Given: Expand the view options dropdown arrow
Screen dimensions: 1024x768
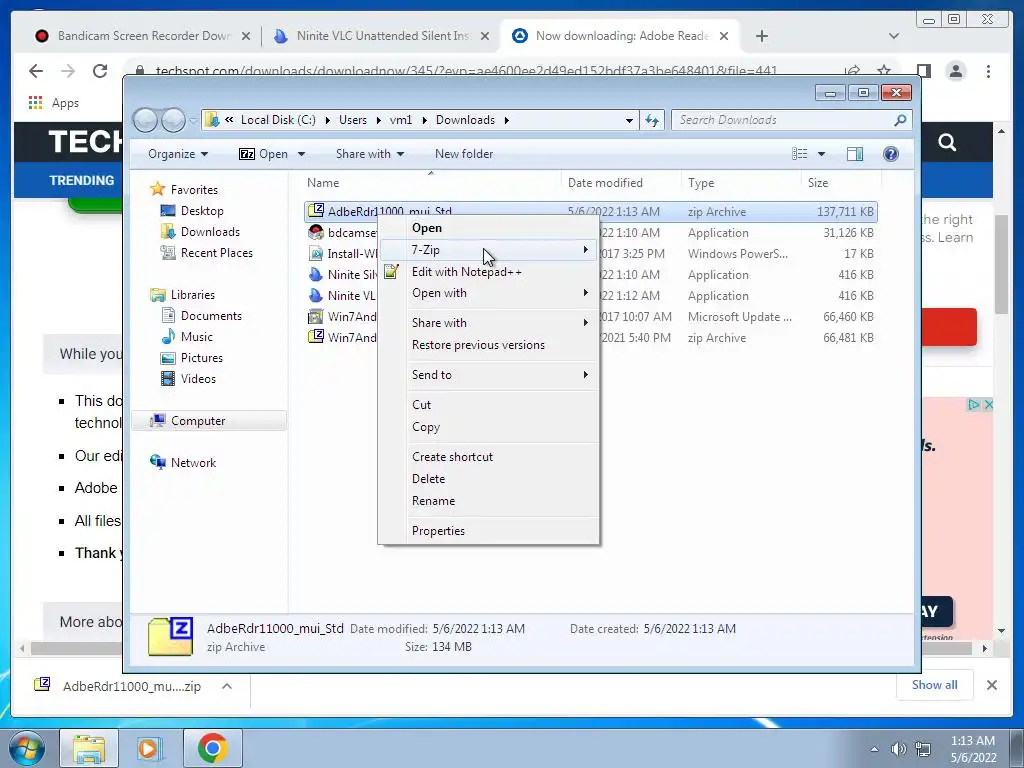Looking at the screenshot, I should point(822,154).
